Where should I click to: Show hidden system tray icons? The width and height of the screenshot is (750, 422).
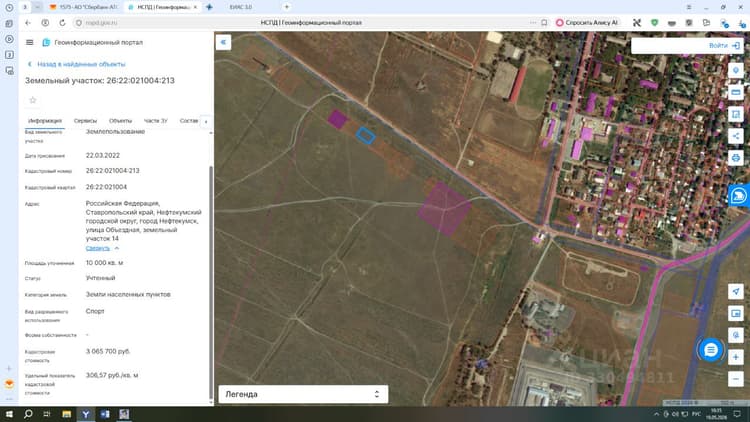[656, 414]
